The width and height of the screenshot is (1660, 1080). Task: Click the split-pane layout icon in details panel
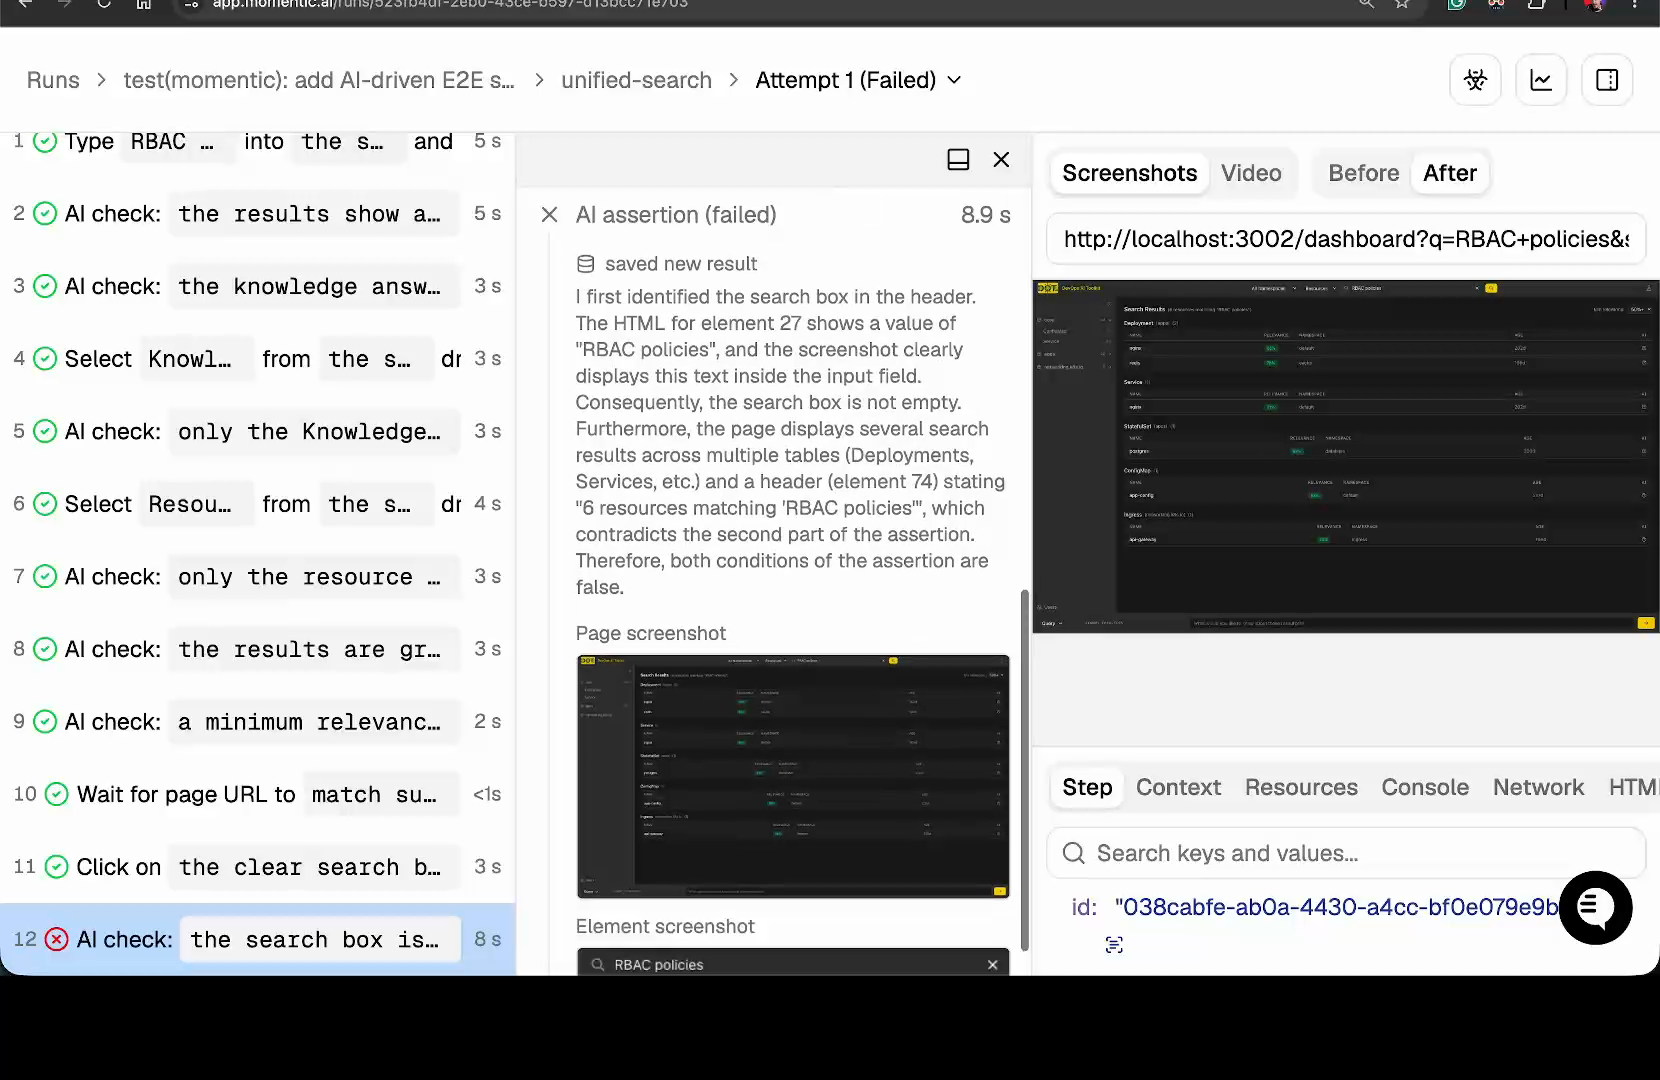[958, 160]
